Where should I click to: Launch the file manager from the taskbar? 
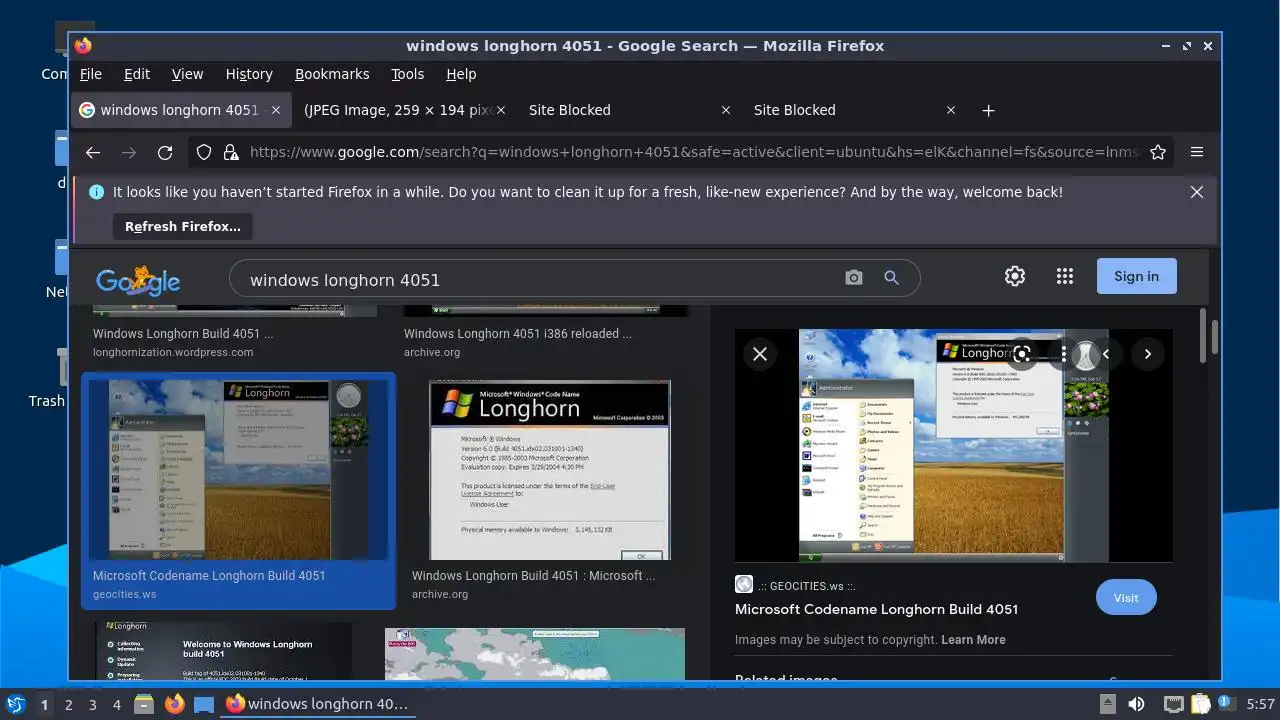[144, 704]
